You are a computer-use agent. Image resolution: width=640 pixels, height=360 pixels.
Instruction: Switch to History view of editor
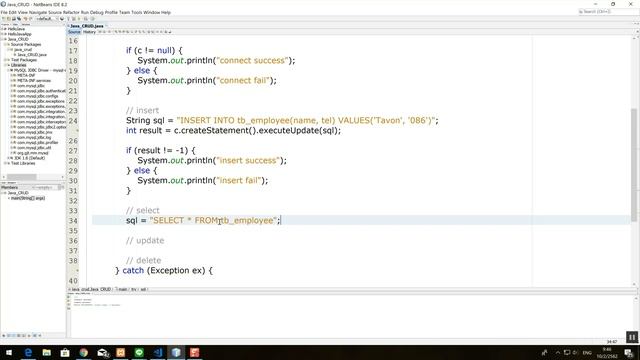[89, 32]
